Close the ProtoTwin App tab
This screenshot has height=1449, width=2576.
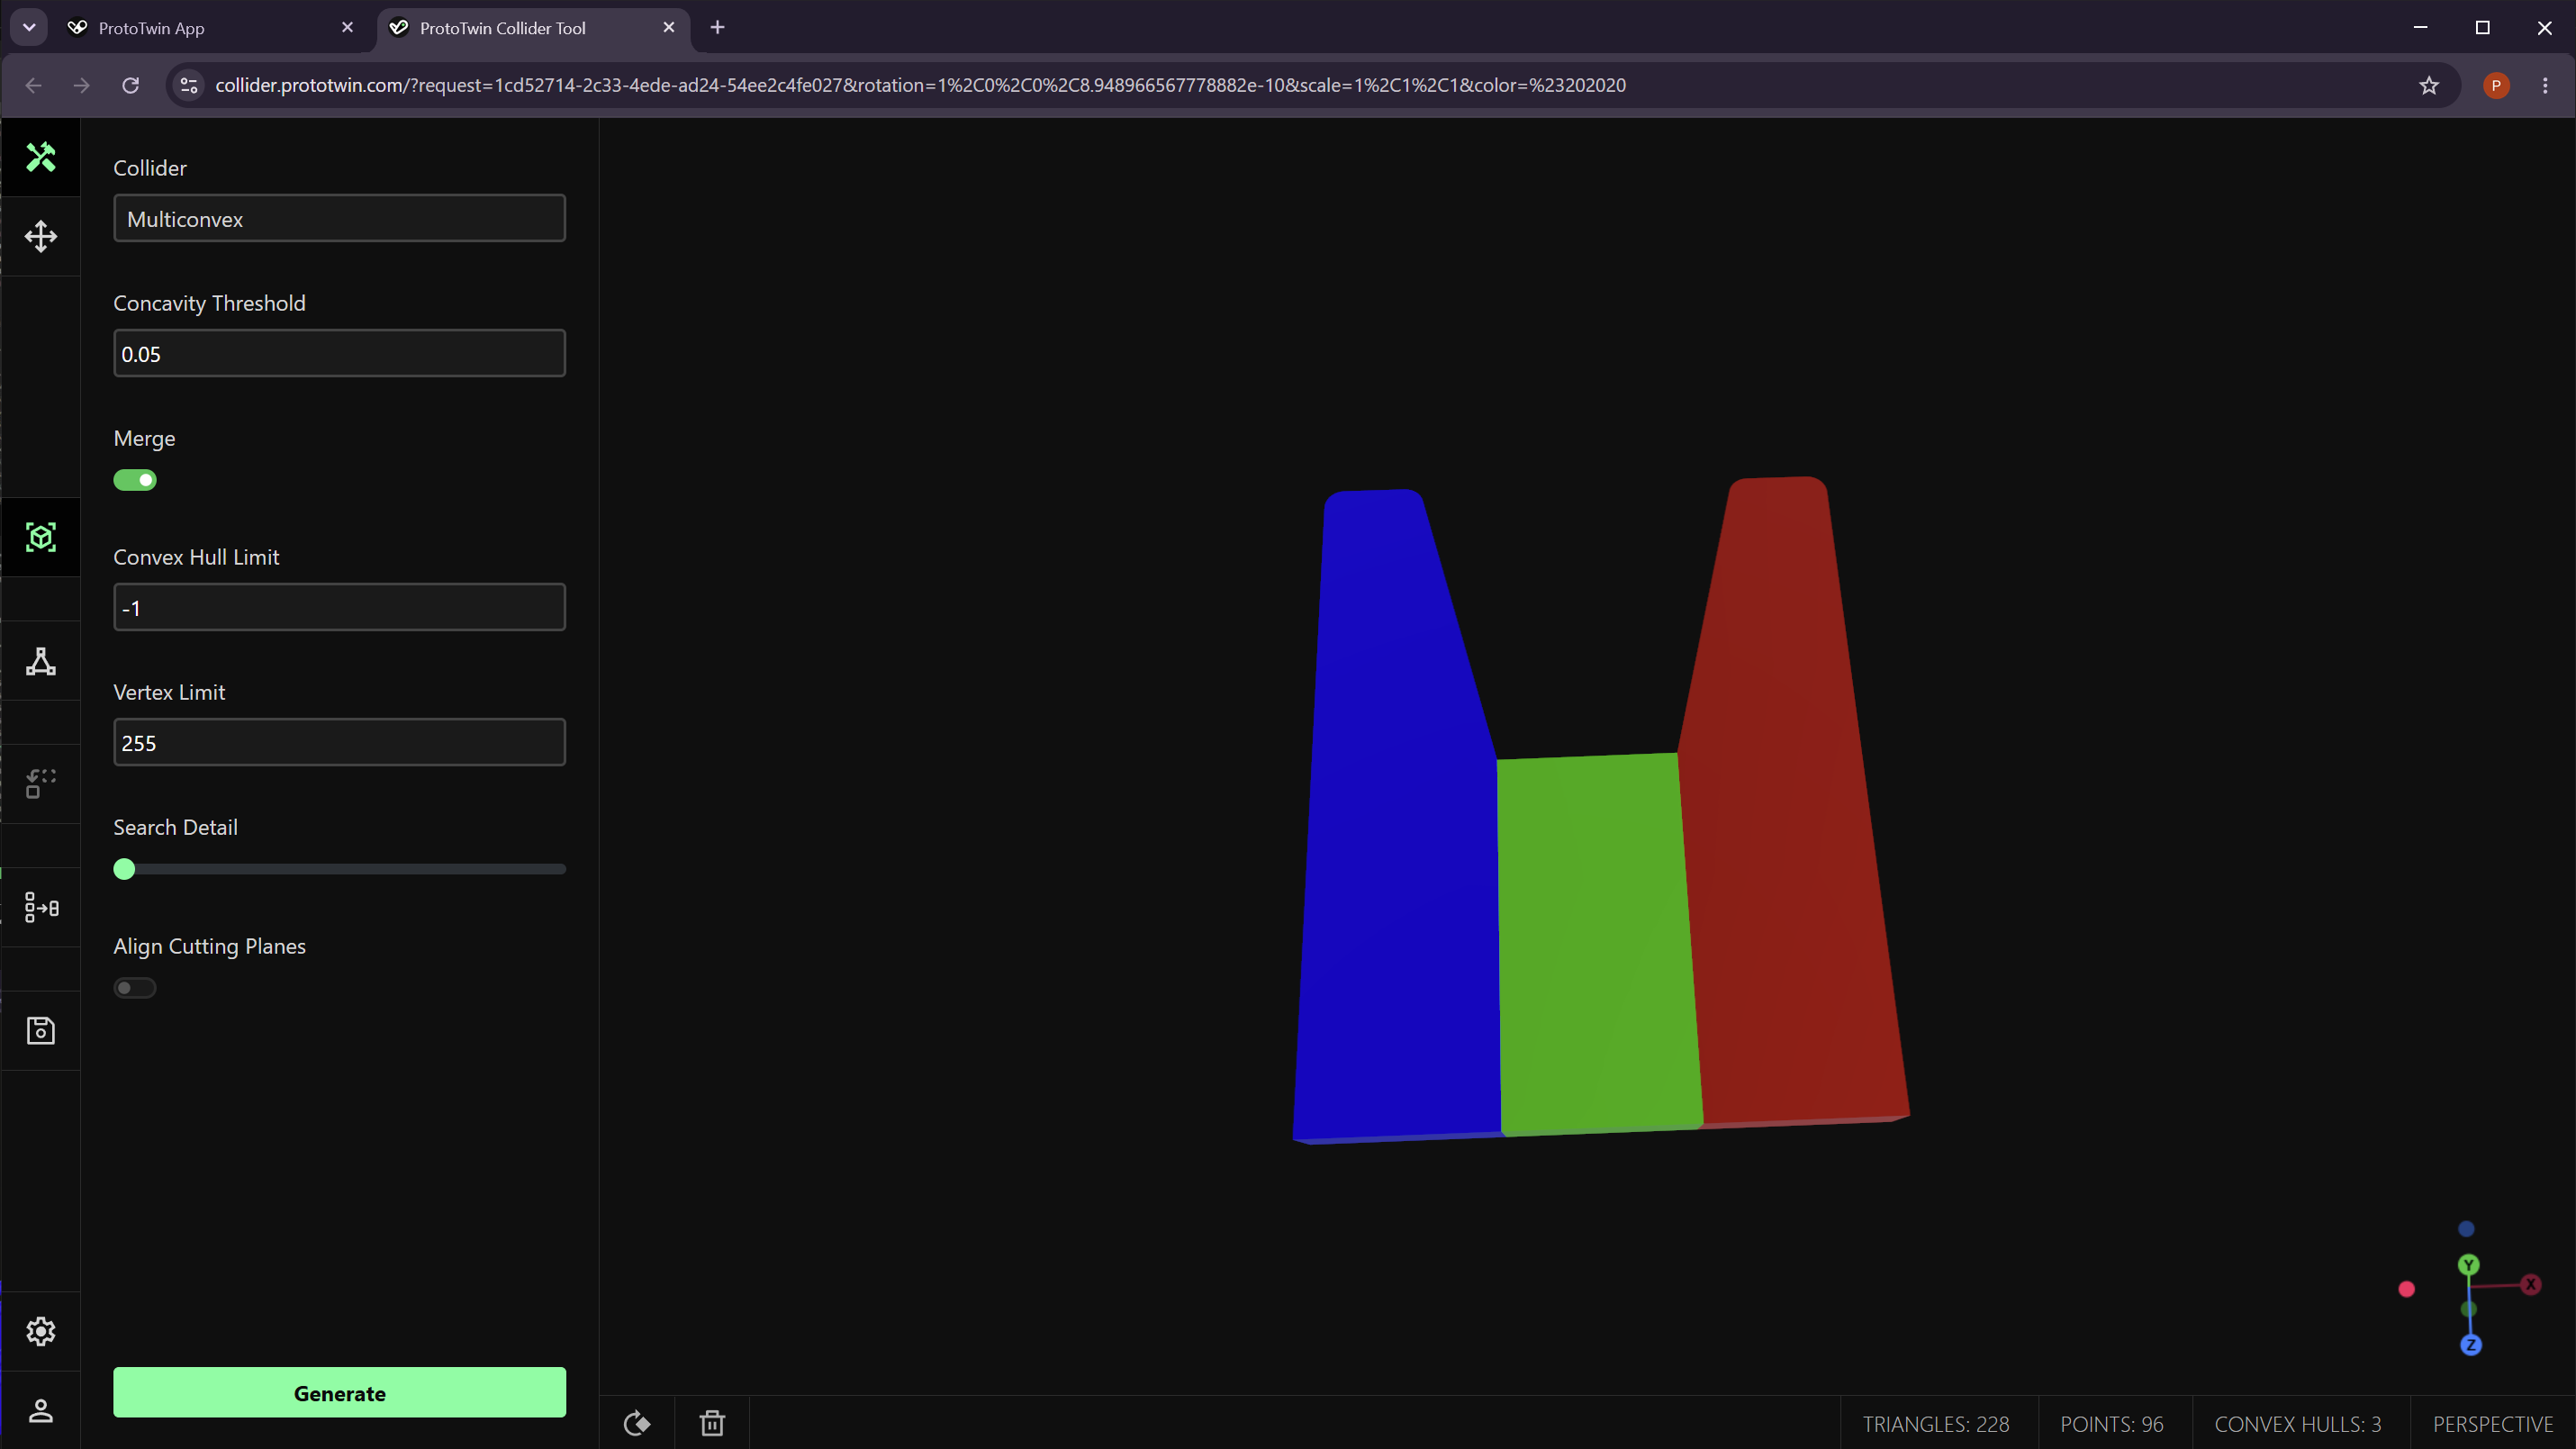point(347,27)
